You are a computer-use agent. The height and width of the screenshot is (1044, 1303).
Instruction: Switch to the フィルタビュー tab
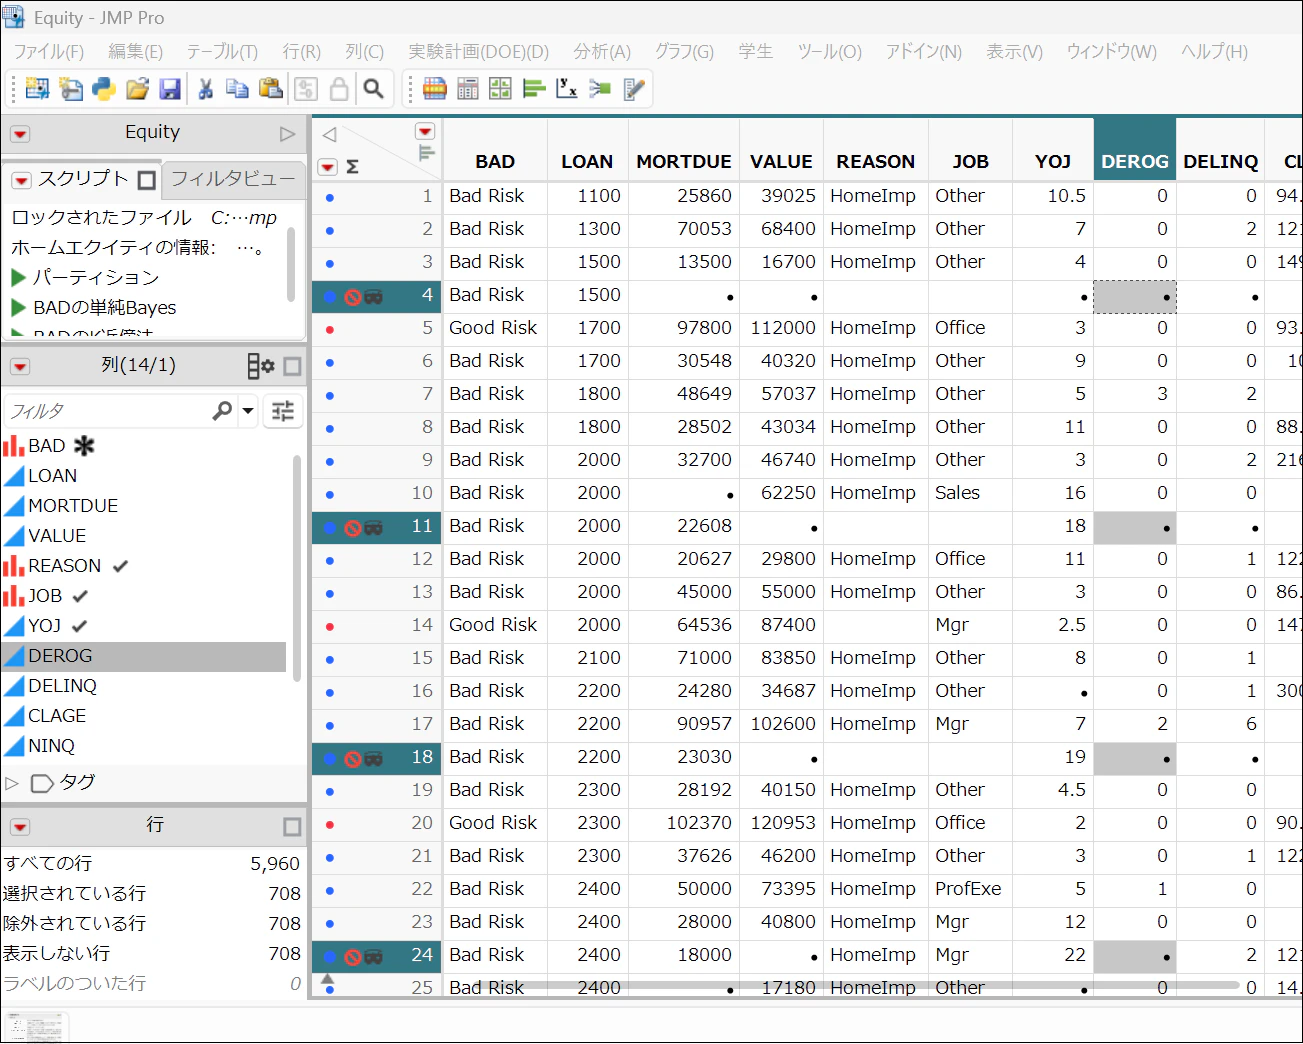pos(233,179)
